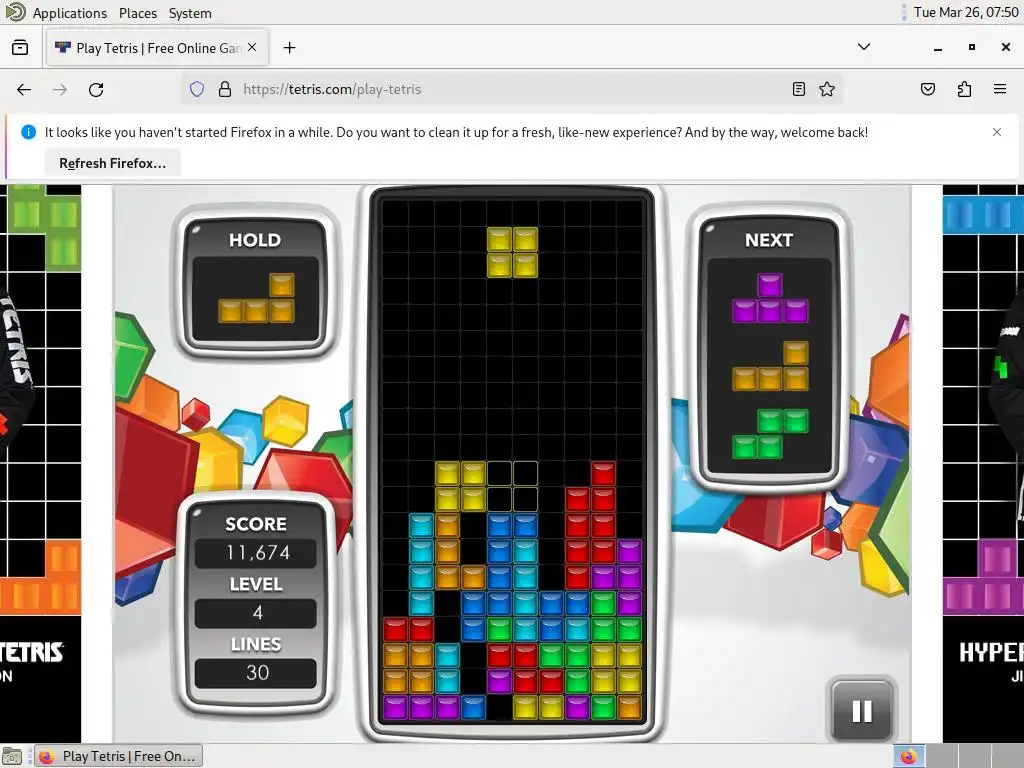Click the score value 11,674
Viewport: 1024px width, 768px height.
(x=257, y=553)
